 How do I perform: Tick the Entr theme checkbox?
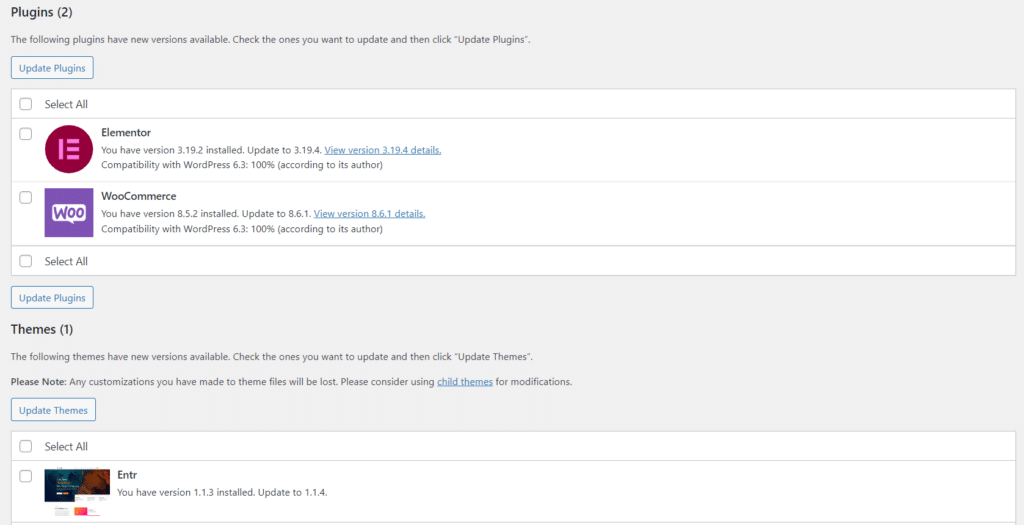click(x=25, y=476)
